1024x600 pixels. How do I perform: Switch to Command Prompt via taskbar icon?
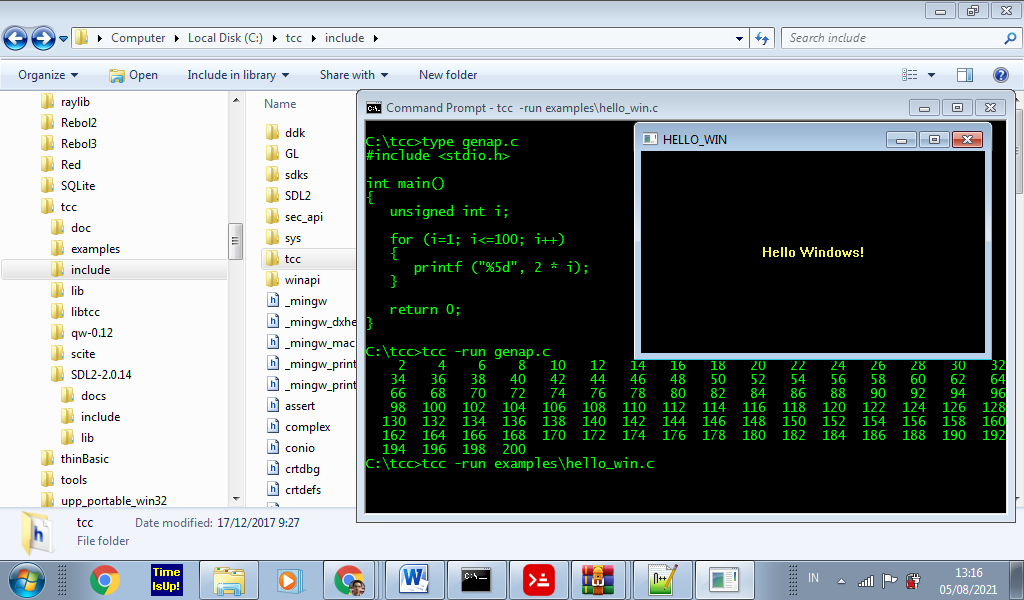click(x=474, y=579)
